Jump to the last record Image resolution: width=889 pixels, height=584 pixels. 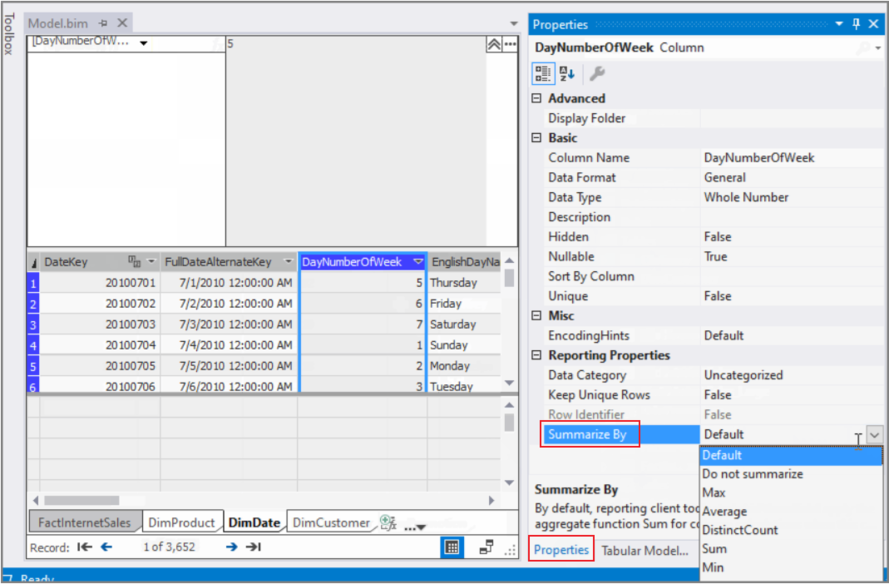click(253, 547)
